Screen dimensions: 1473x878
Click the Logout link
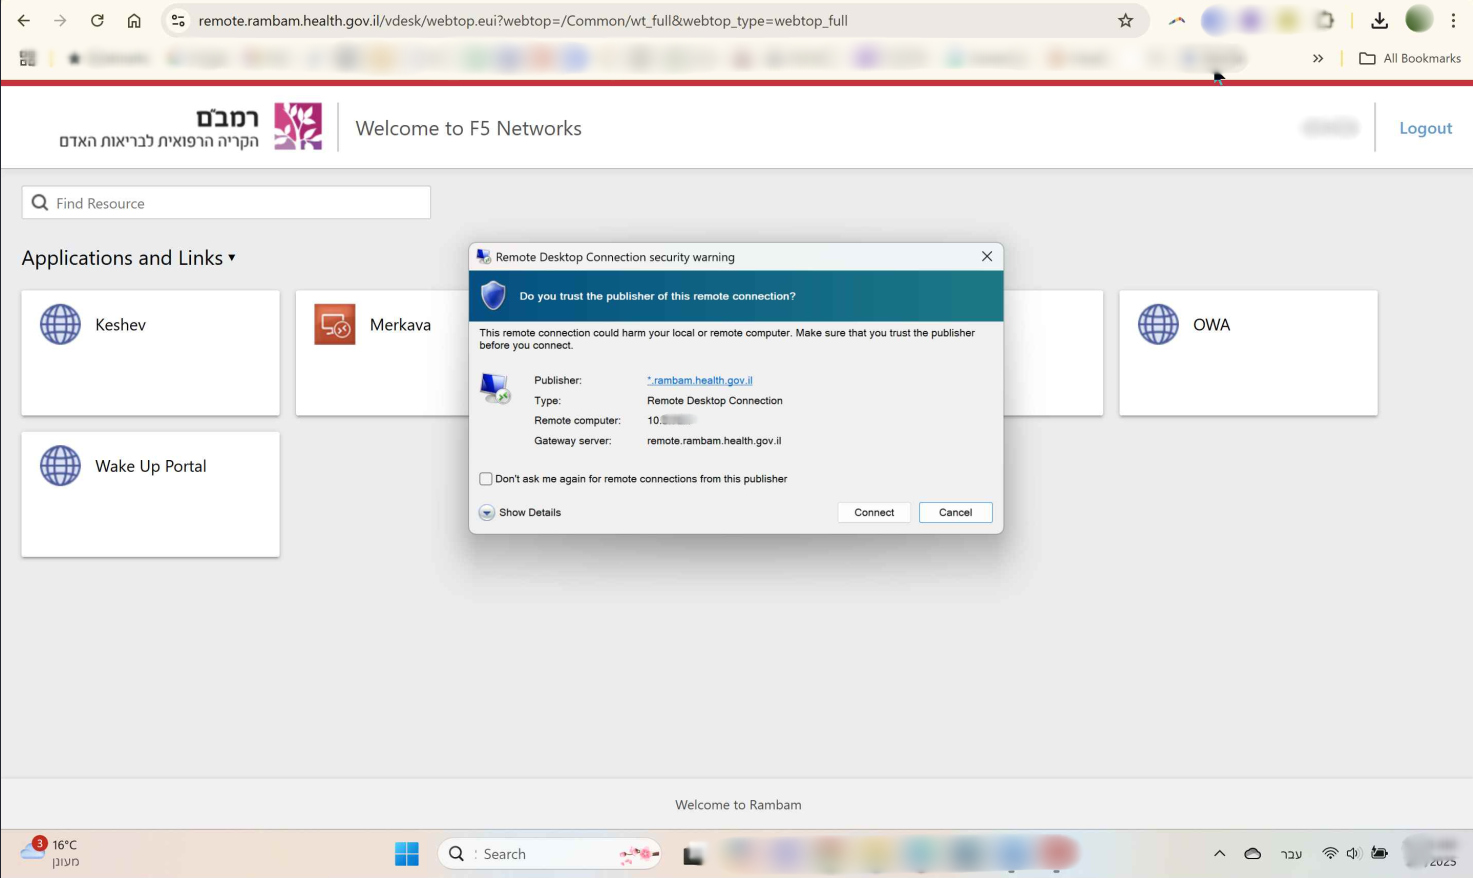1425,128
